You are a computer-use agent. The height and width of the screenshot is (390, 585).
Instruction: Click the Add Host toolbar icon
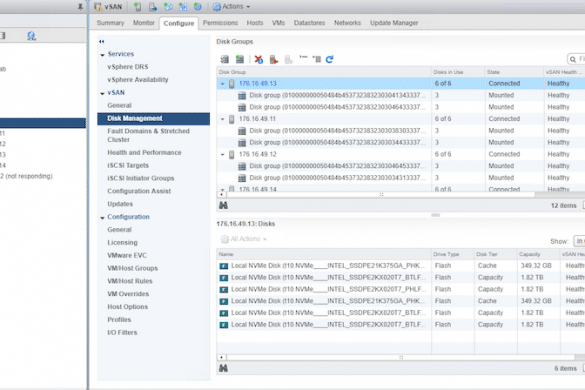click(137, 6)
